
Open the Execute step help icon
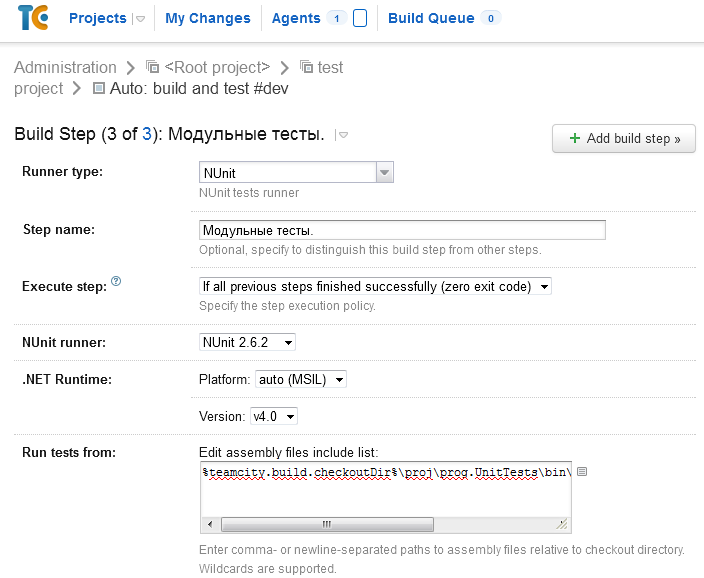pos(116,282)
